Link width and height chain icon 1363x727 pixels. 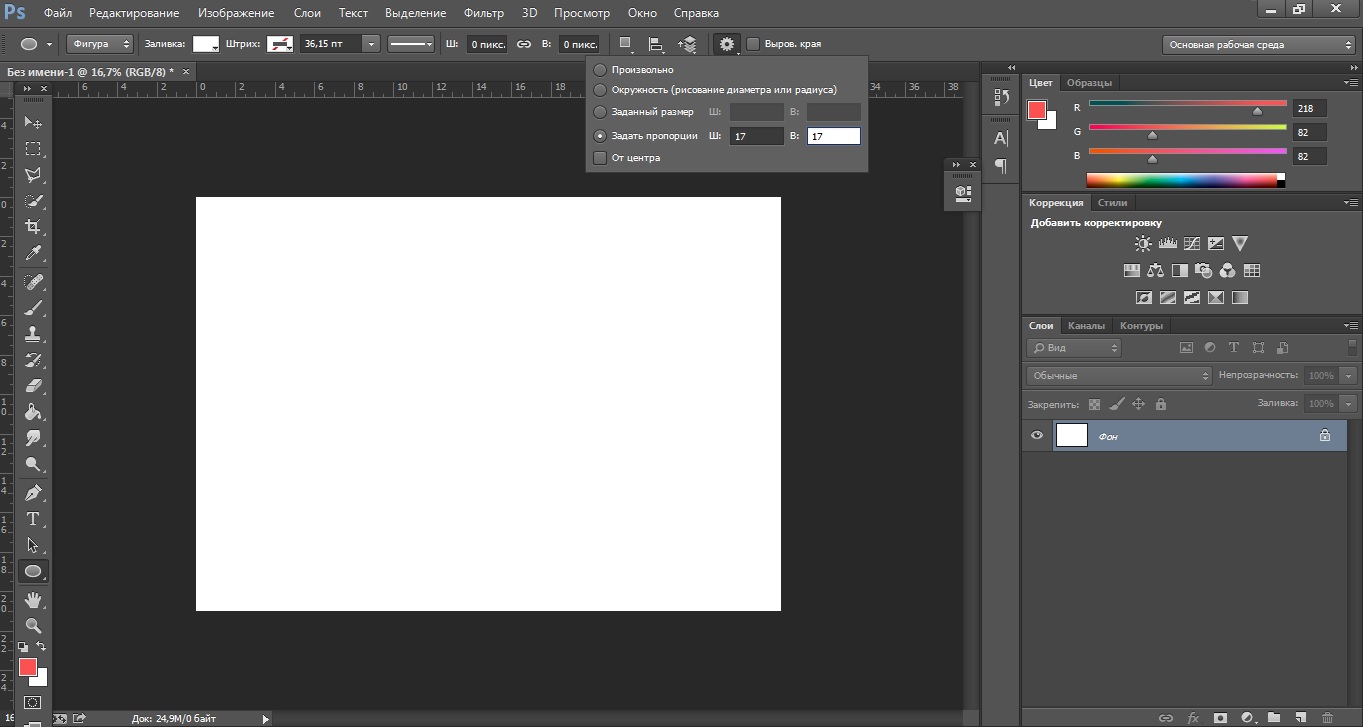click(x=523, y=44)
